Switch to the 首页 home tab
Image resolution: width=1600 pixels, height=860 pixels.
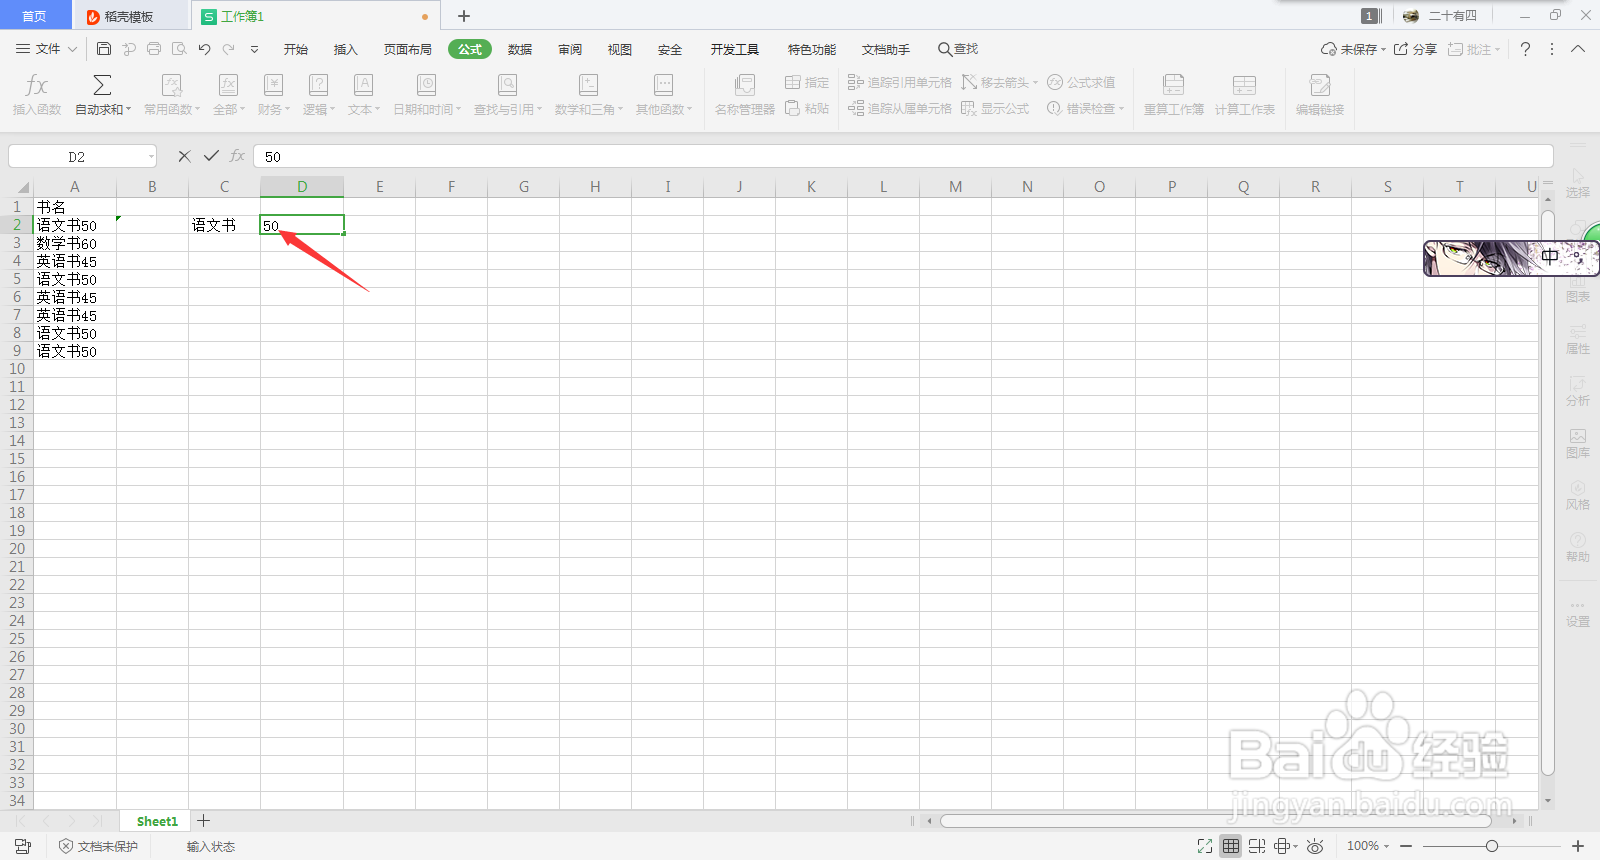[x=34, y=16]
